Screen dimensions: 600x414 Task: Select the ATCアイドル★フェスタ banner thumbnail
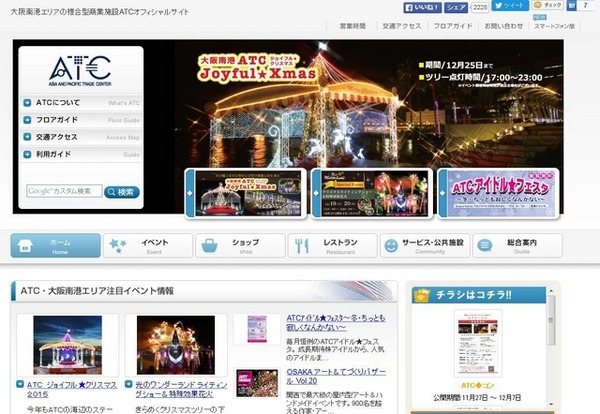pos(499,194)
